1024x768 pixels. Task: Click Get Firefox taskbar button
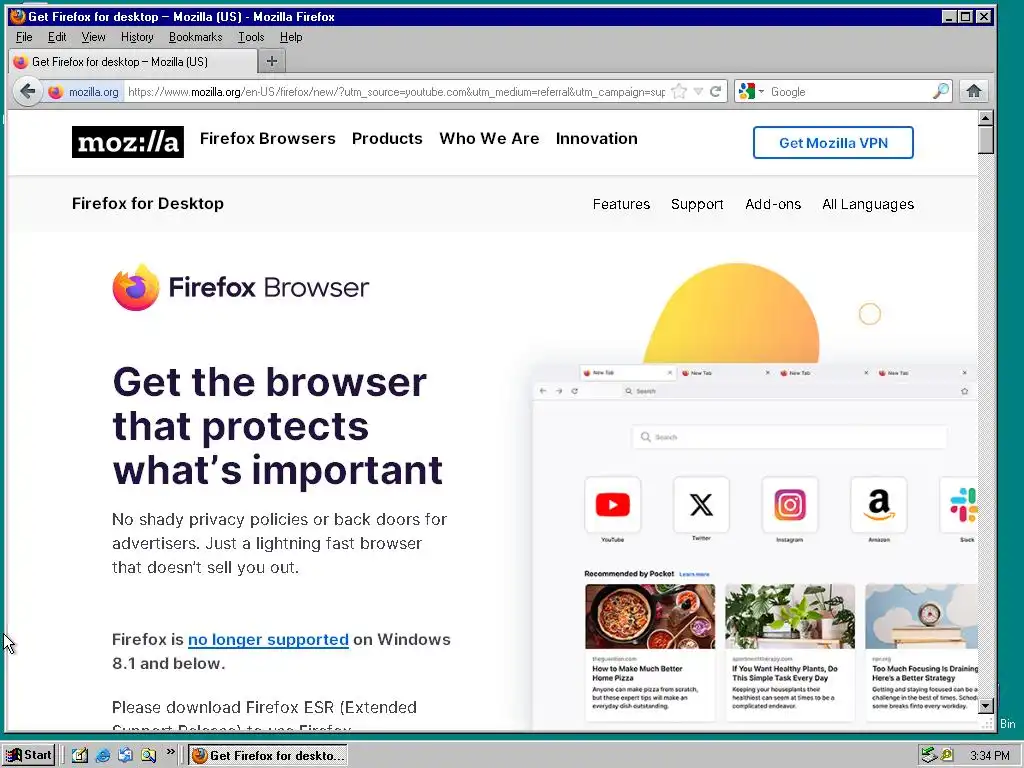click(x=268, y=756)
